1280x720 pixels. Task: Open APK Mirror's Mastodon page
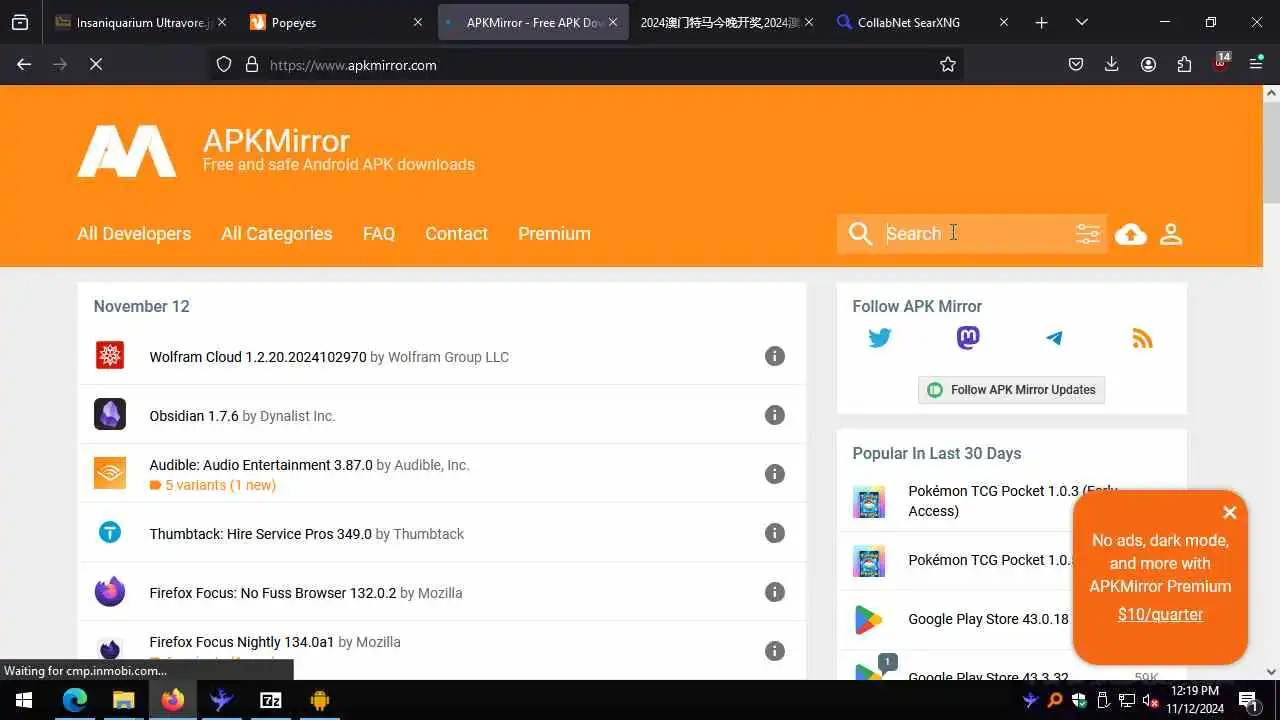[968, 338]
